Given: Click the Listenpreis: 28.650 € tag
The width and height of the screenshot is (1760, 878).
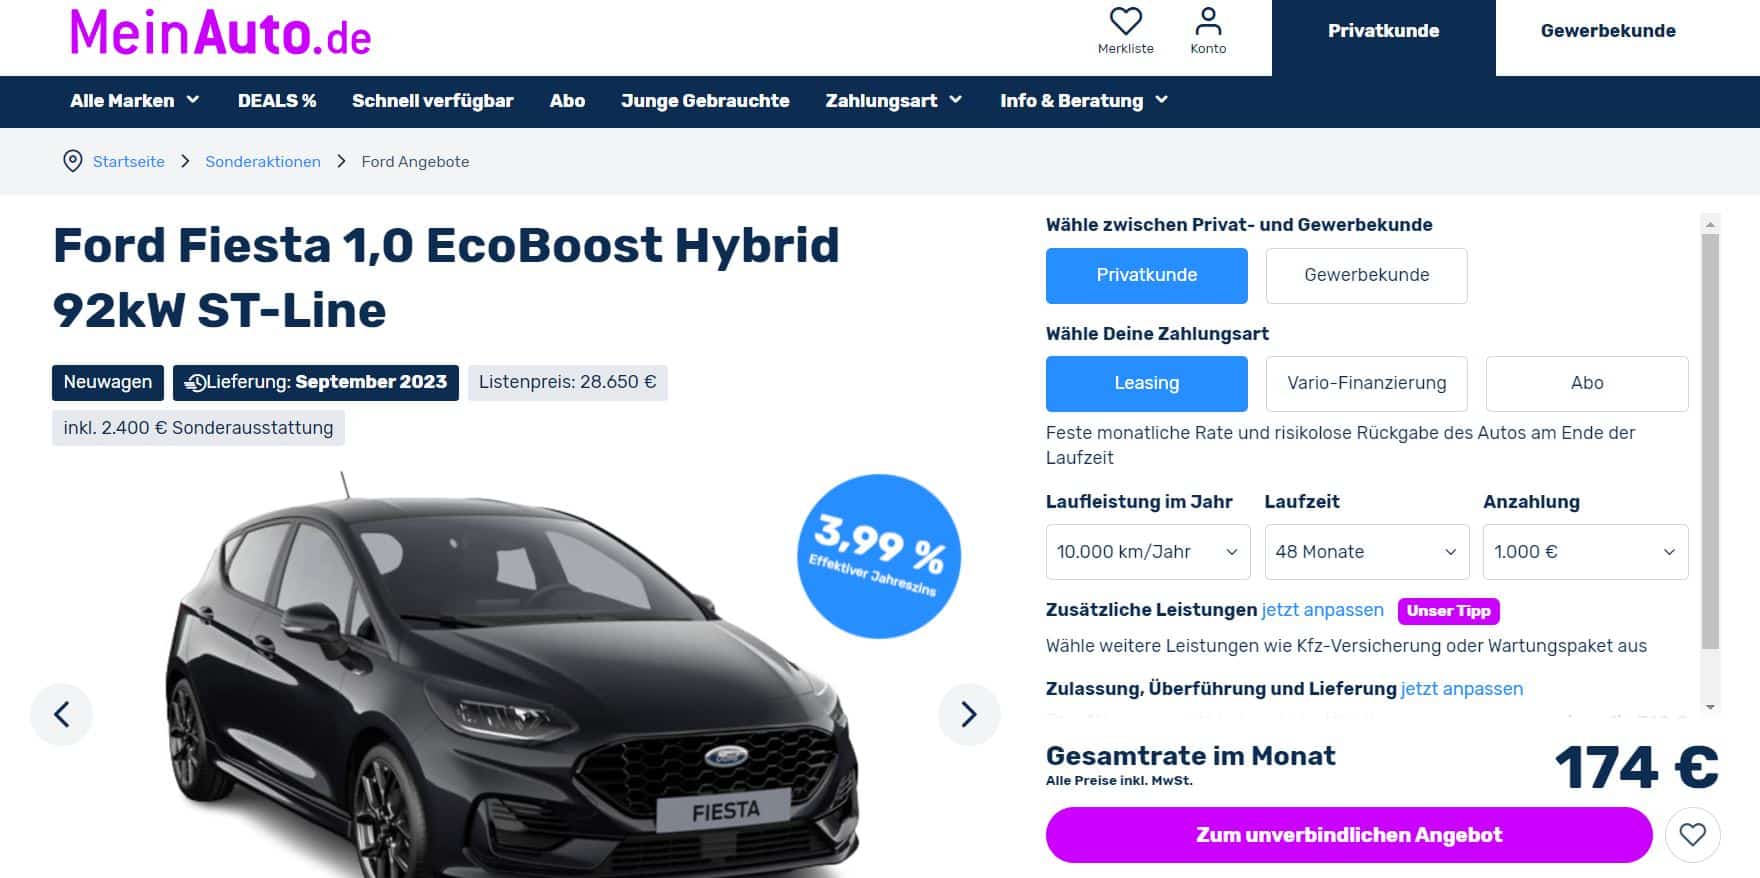Looking at the screenshot, I should [x=567, y=382].
